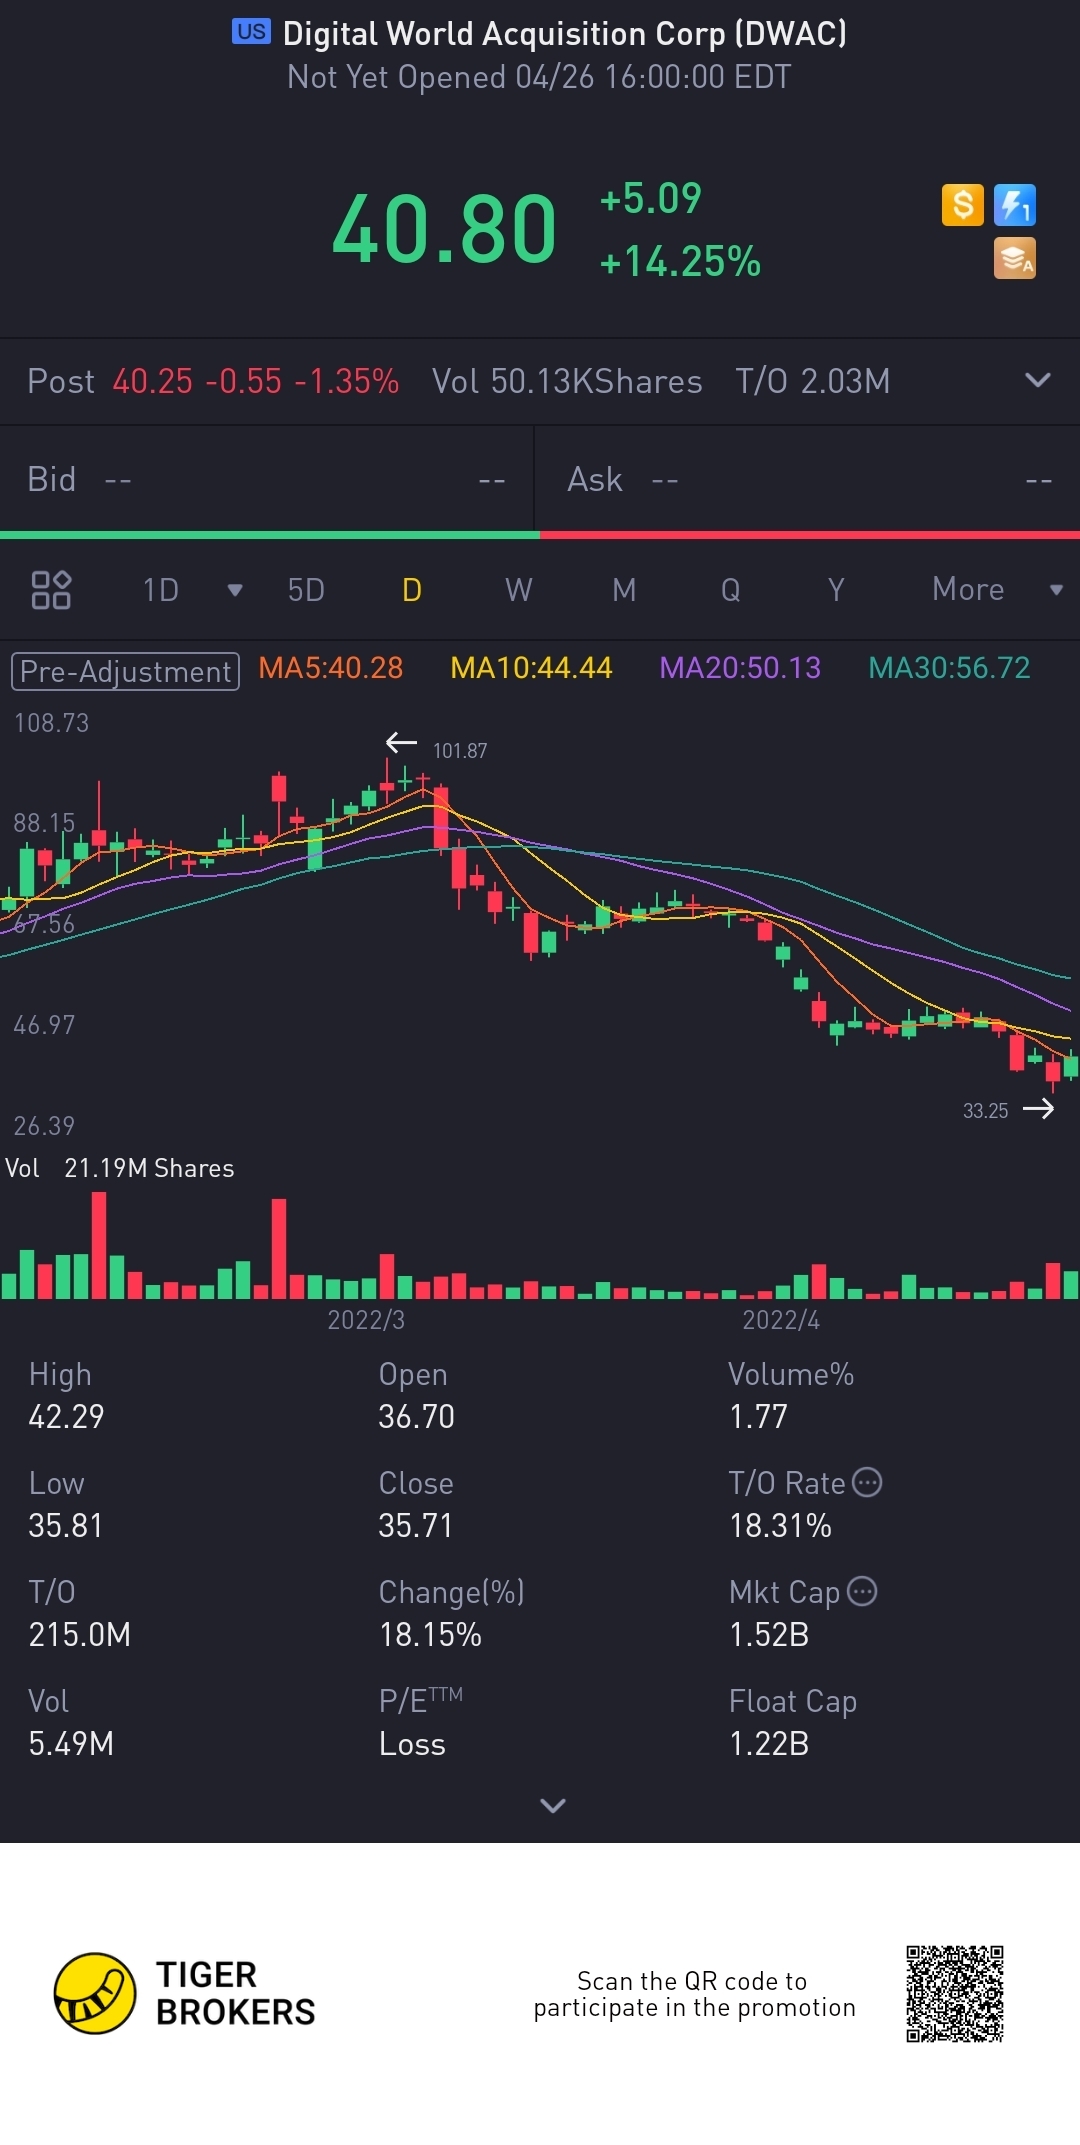The image size is (1080, 2145).
Task: Tap the blue lightning bolt badge icon
Action: click(x=1015, y=205)
